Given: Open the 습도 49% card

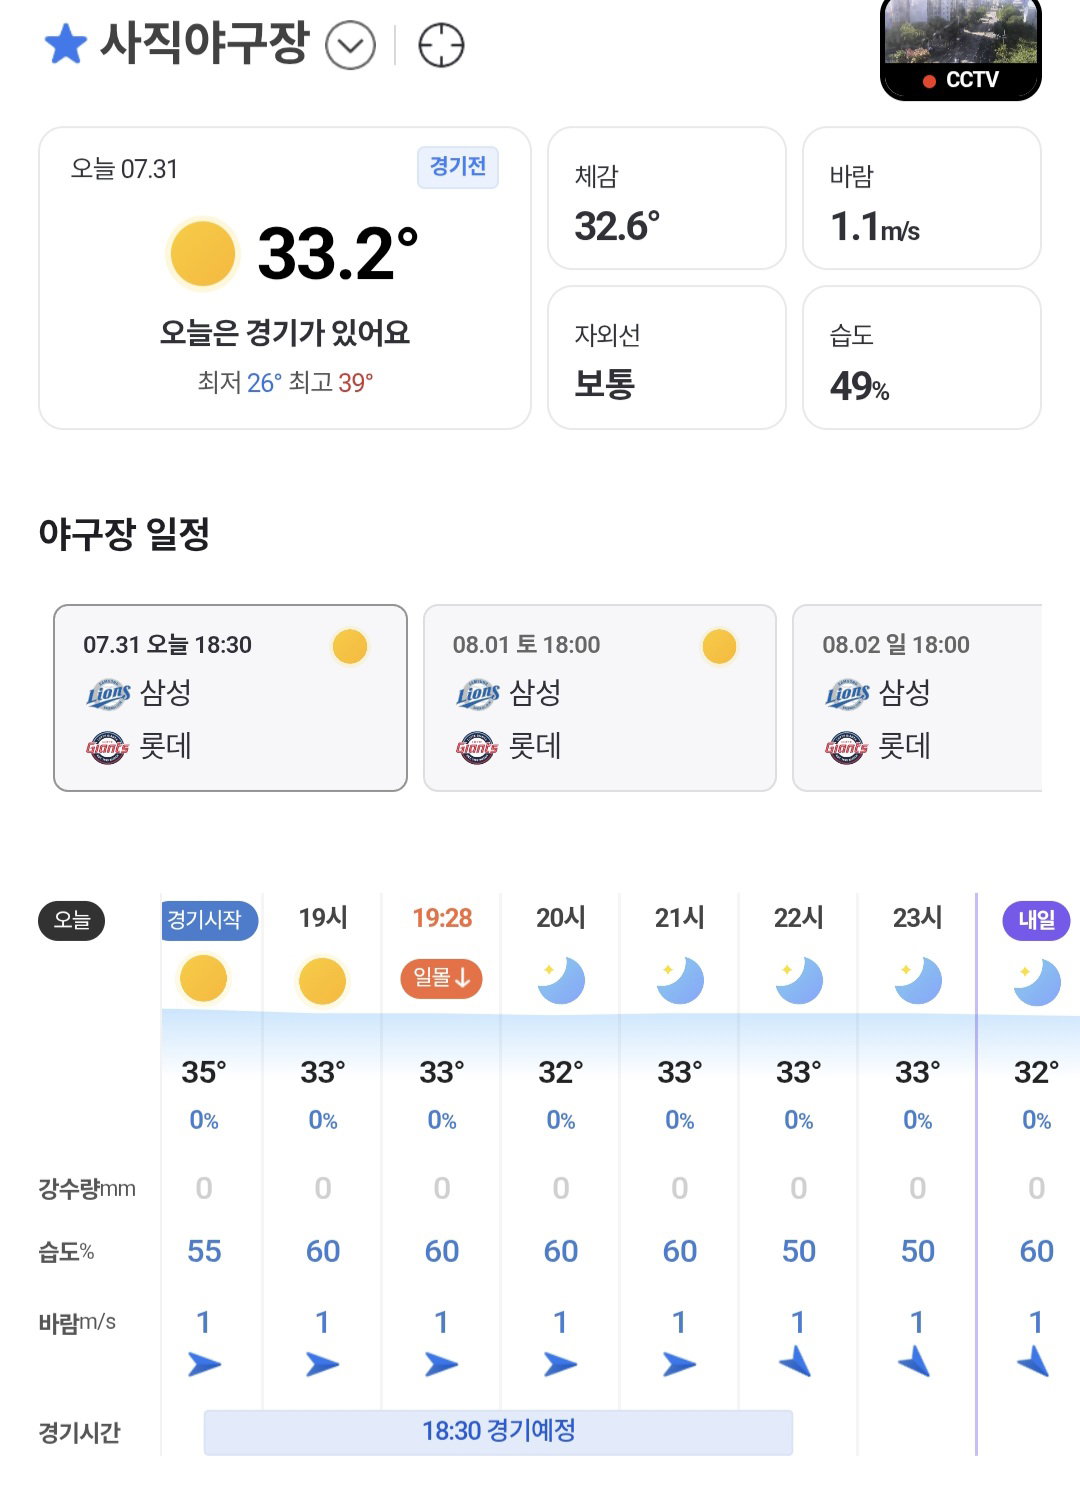Looking at the screenshot, I should [x=922, y=358].
